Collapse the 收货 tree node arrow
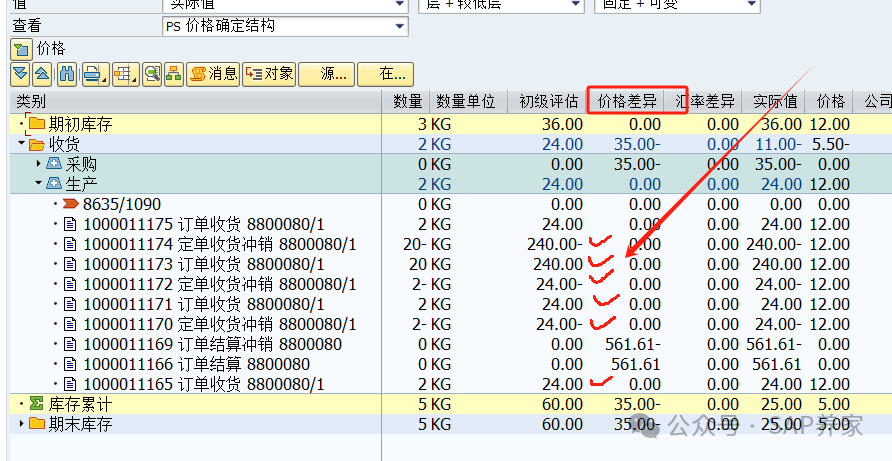 point(22,143)
